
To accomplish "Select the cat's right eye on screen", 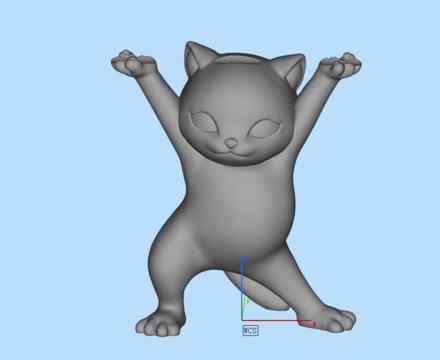I will coord(265,129).
